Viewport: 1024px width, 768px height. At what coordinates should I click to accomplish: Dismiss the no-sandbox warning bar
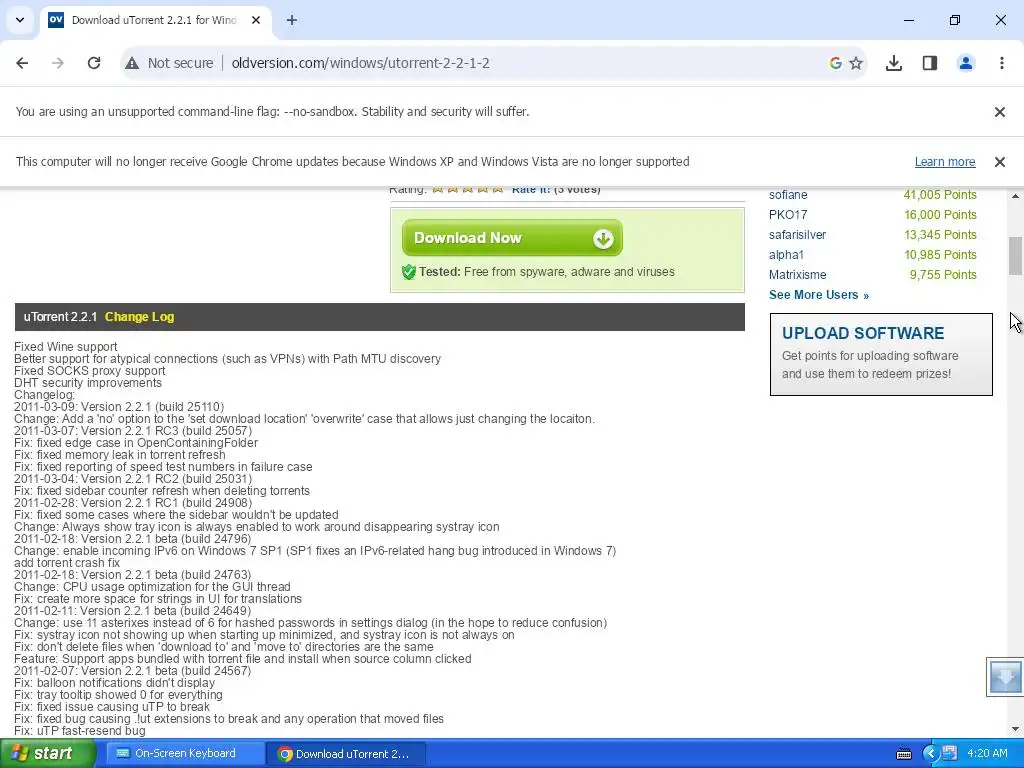pyautogui.click(x=1000, y=112)
